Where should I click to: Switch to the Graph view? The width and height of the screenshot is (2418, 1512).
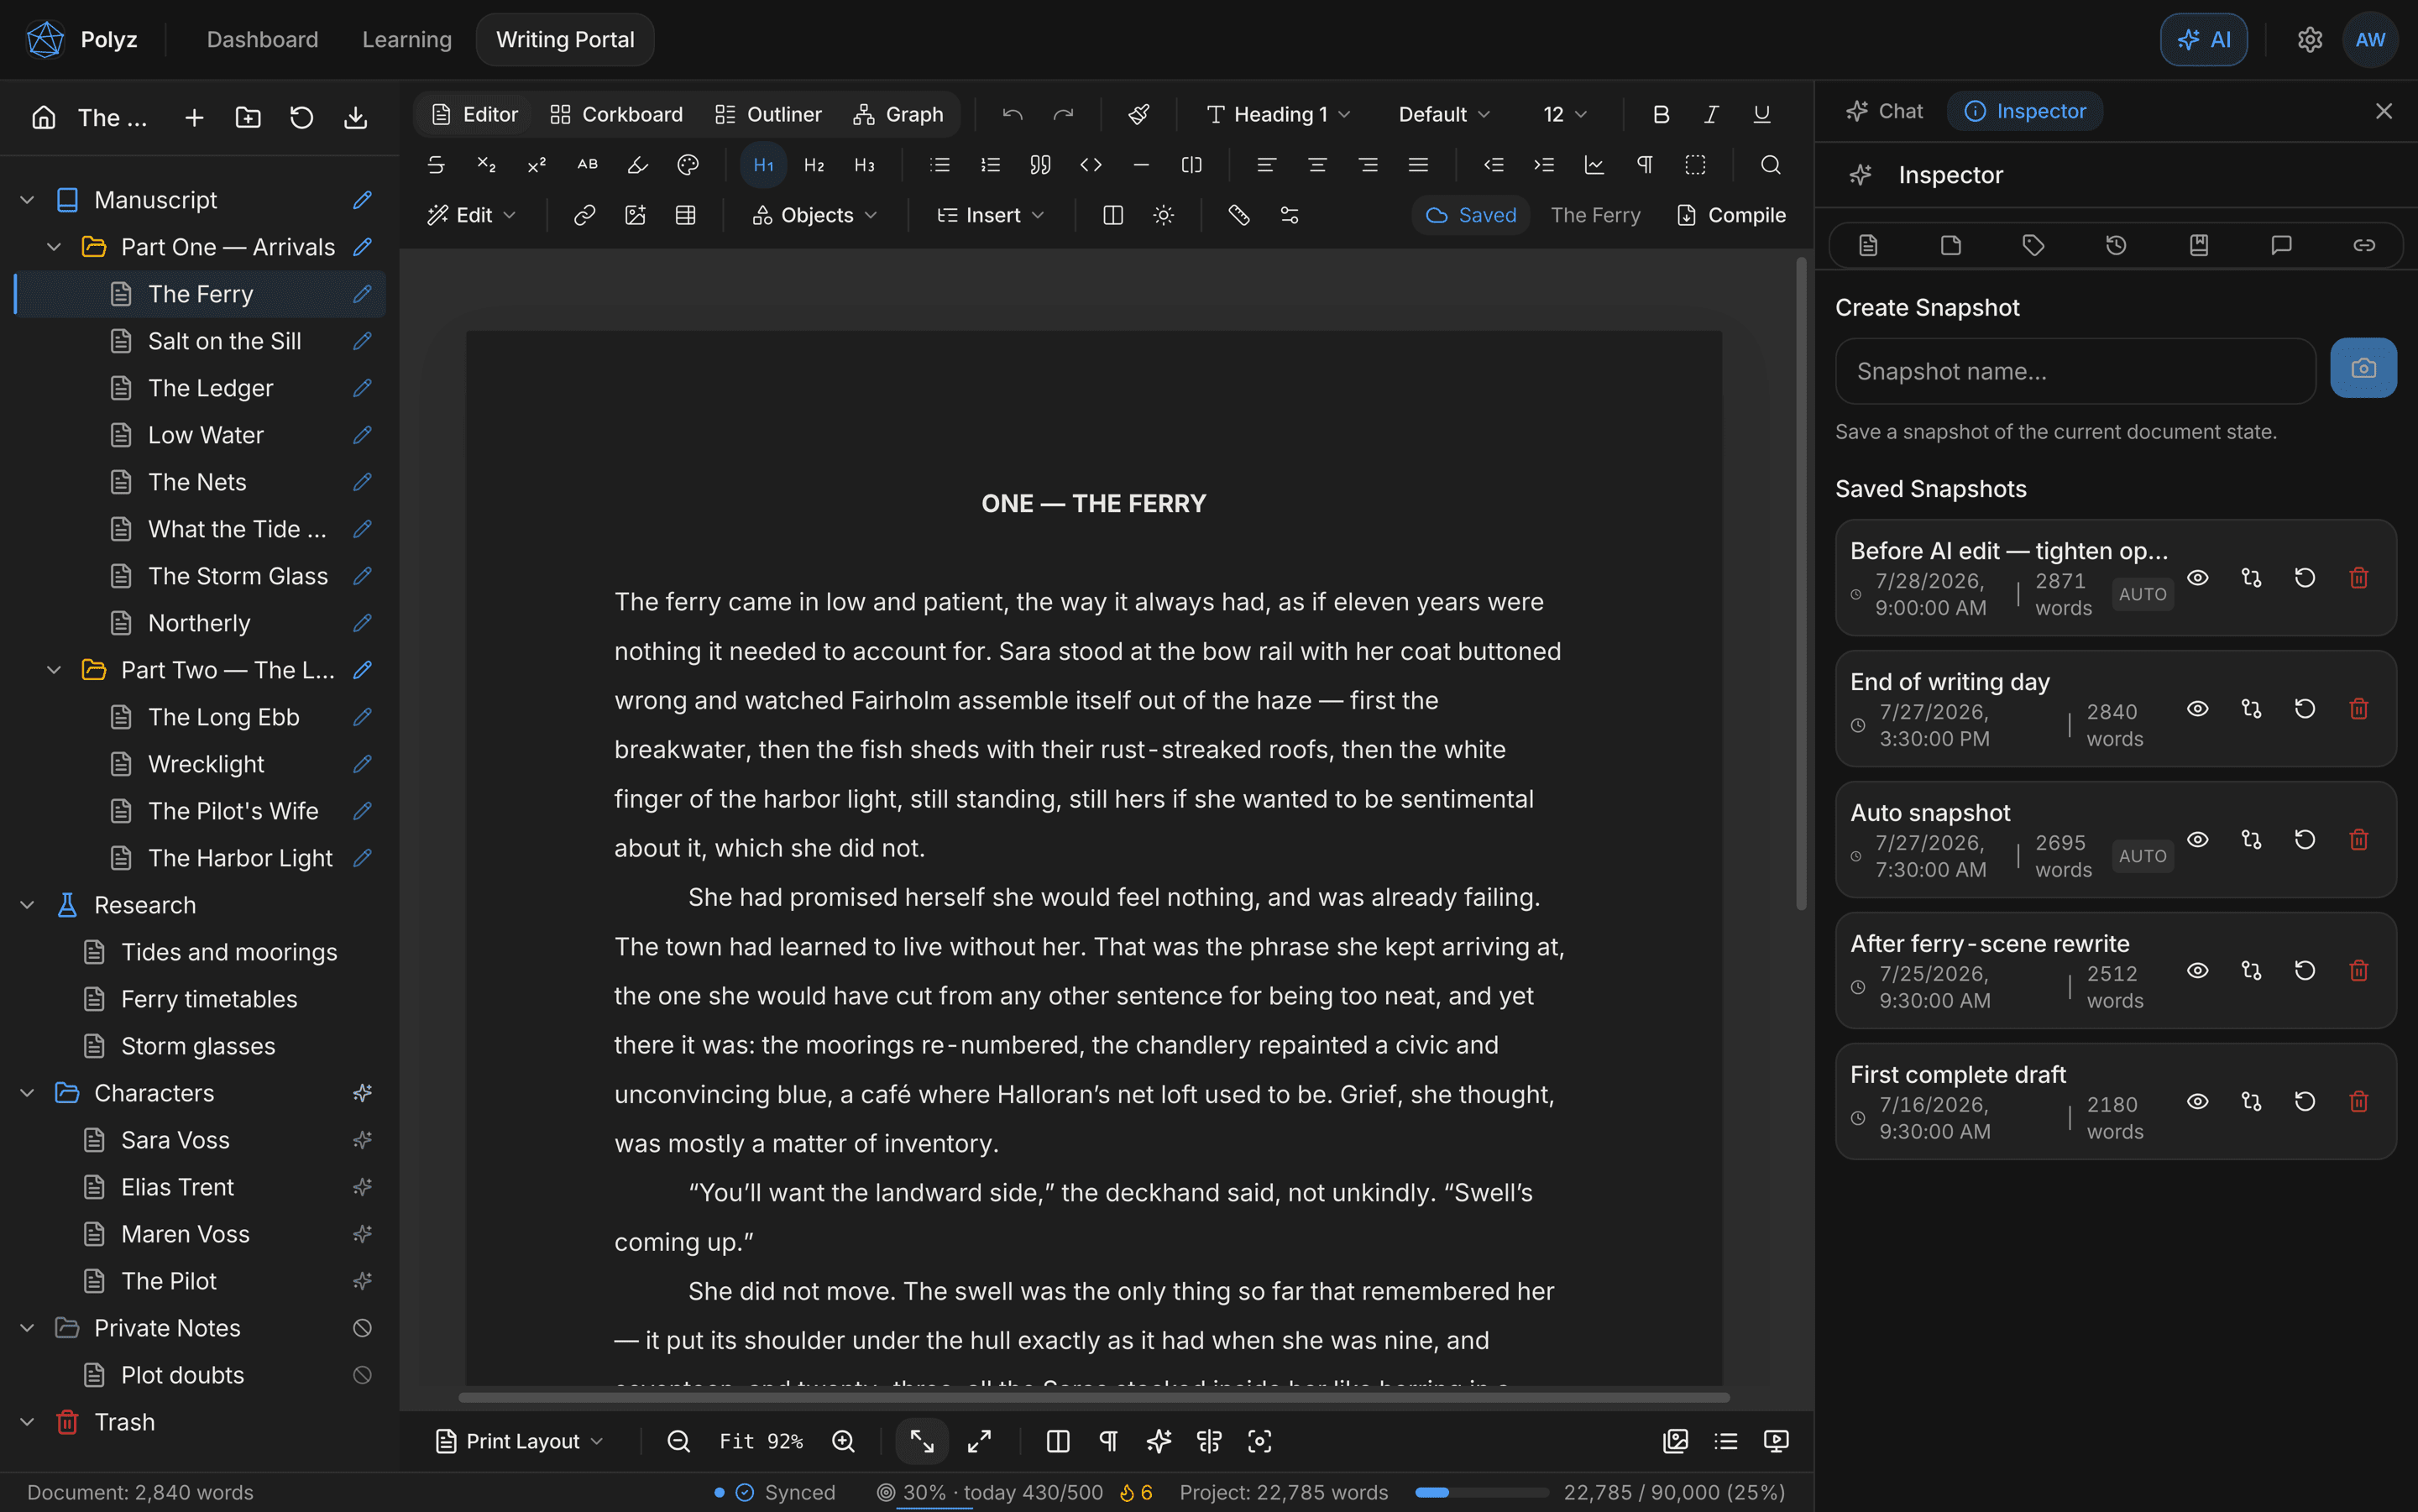(898, 114)
